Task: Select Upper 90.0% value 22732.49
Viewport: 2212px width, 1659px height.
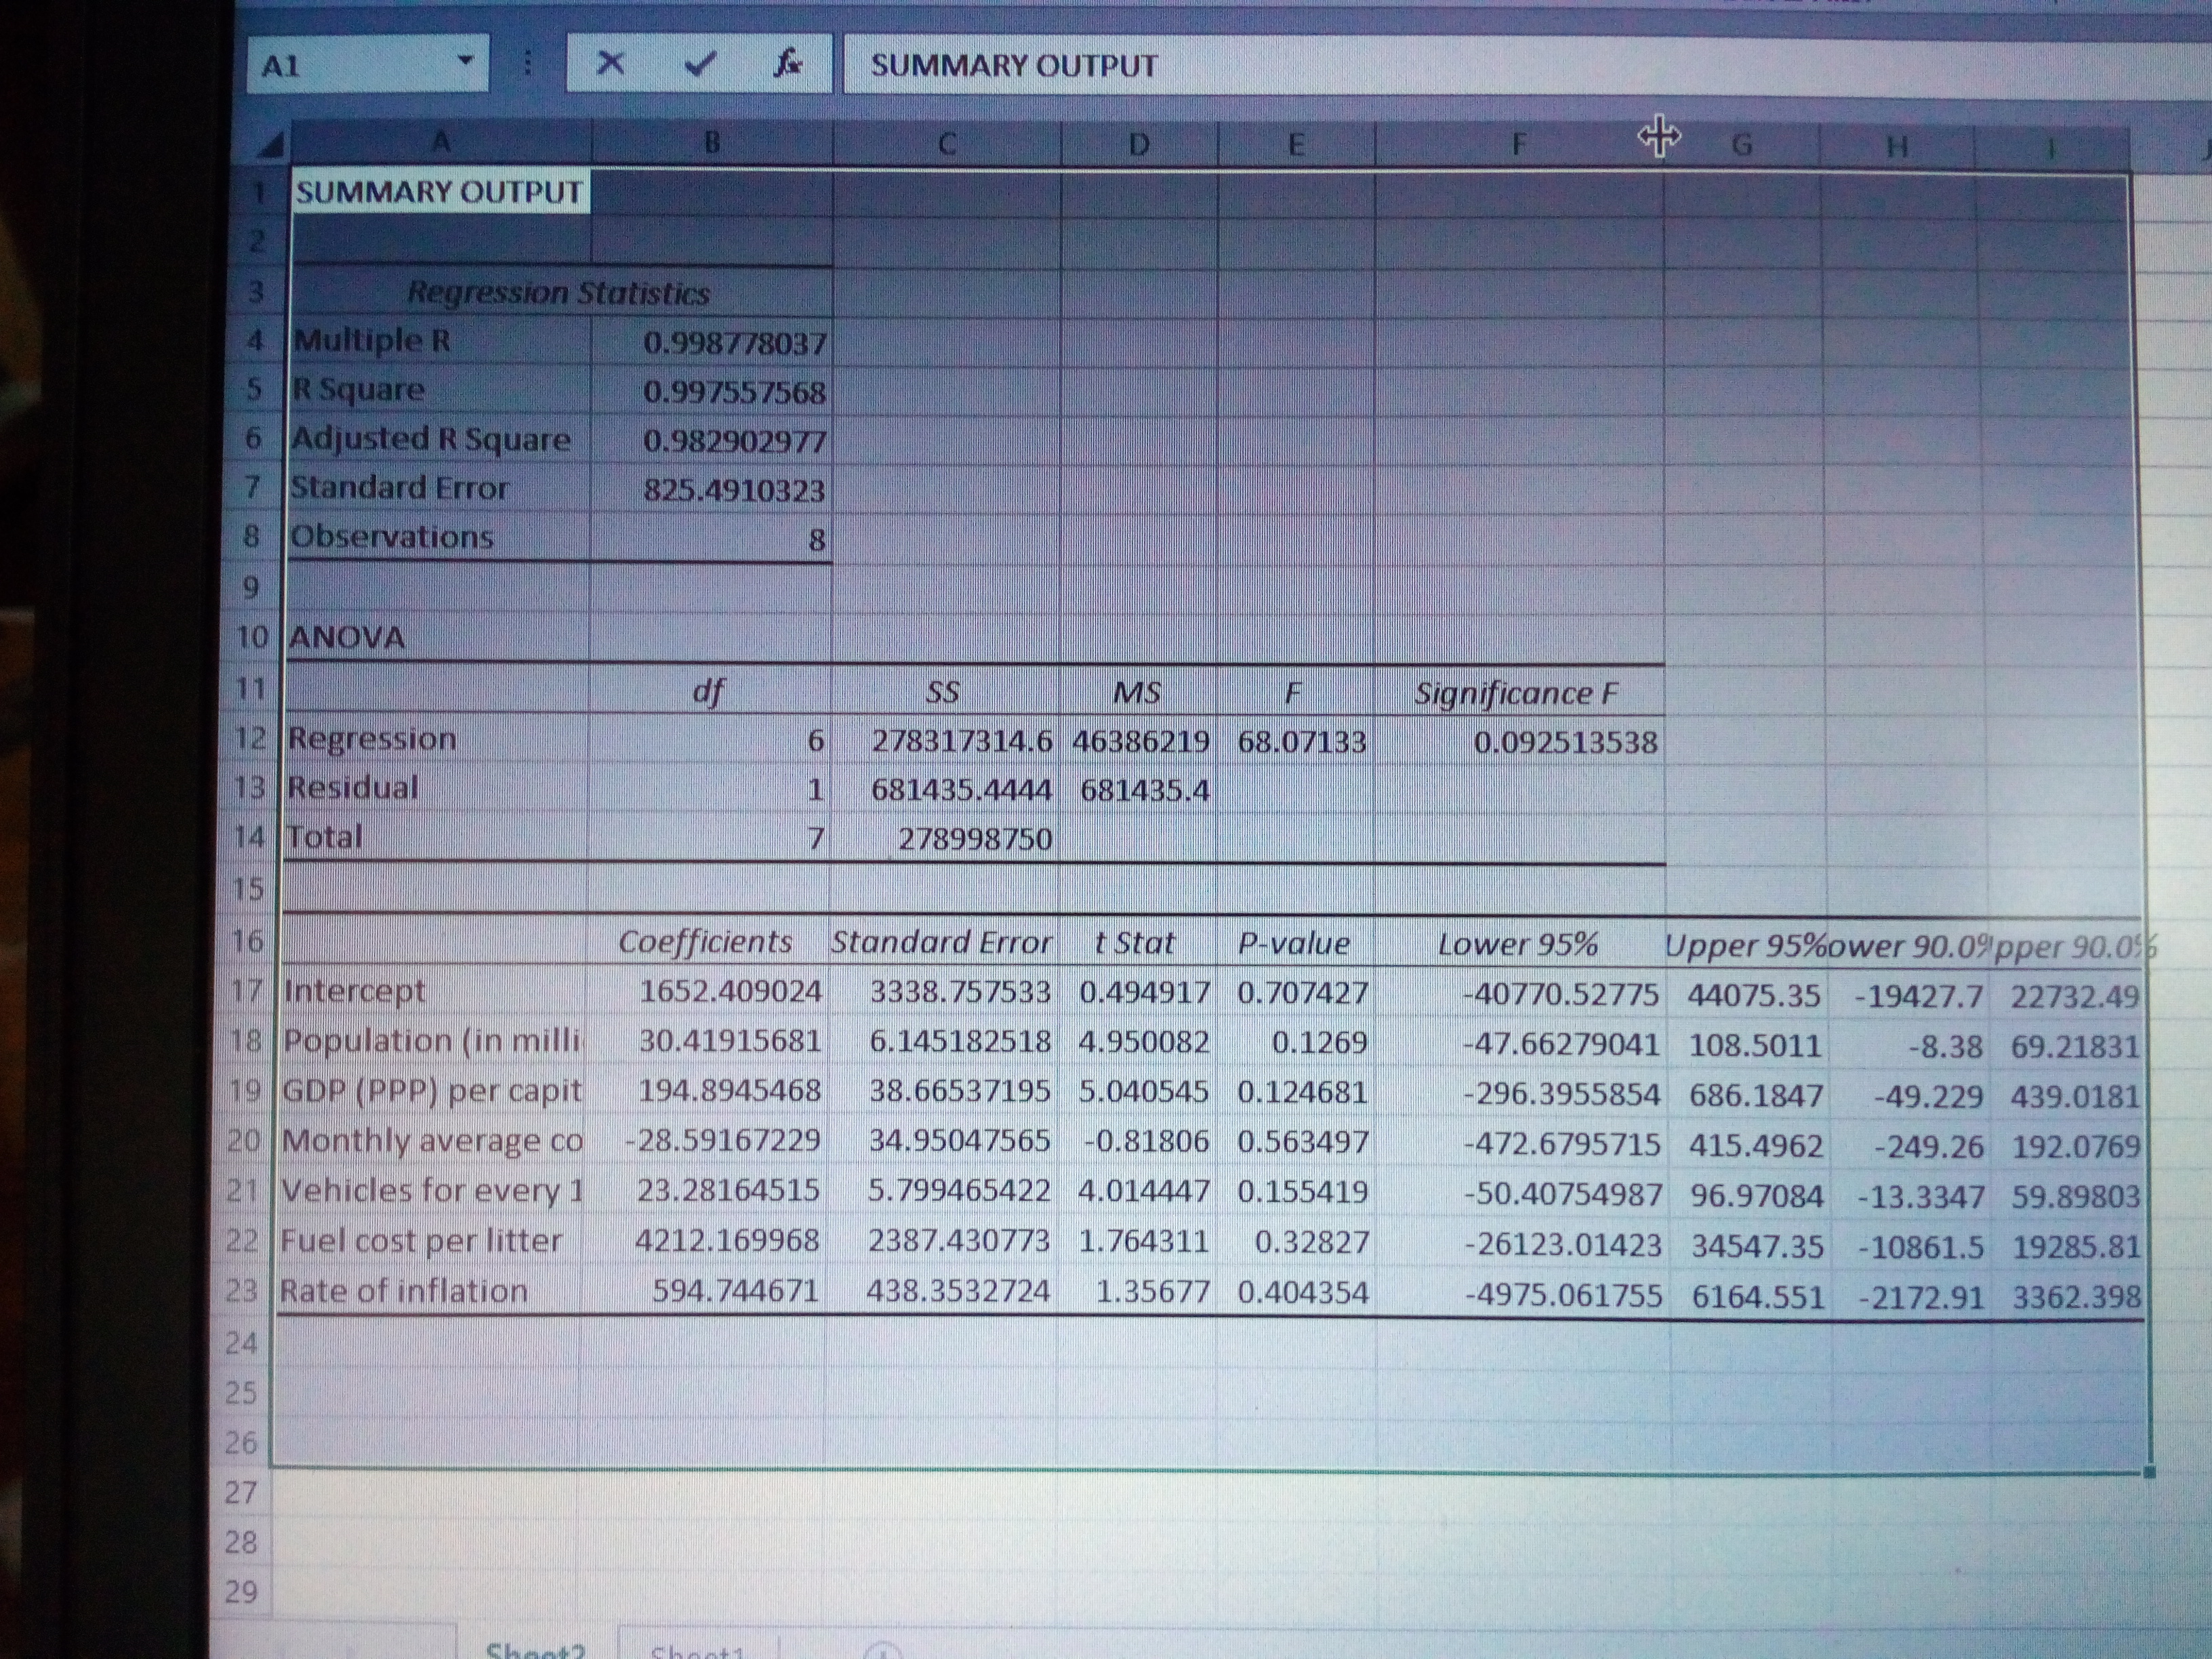Action: click(2075, 996)
